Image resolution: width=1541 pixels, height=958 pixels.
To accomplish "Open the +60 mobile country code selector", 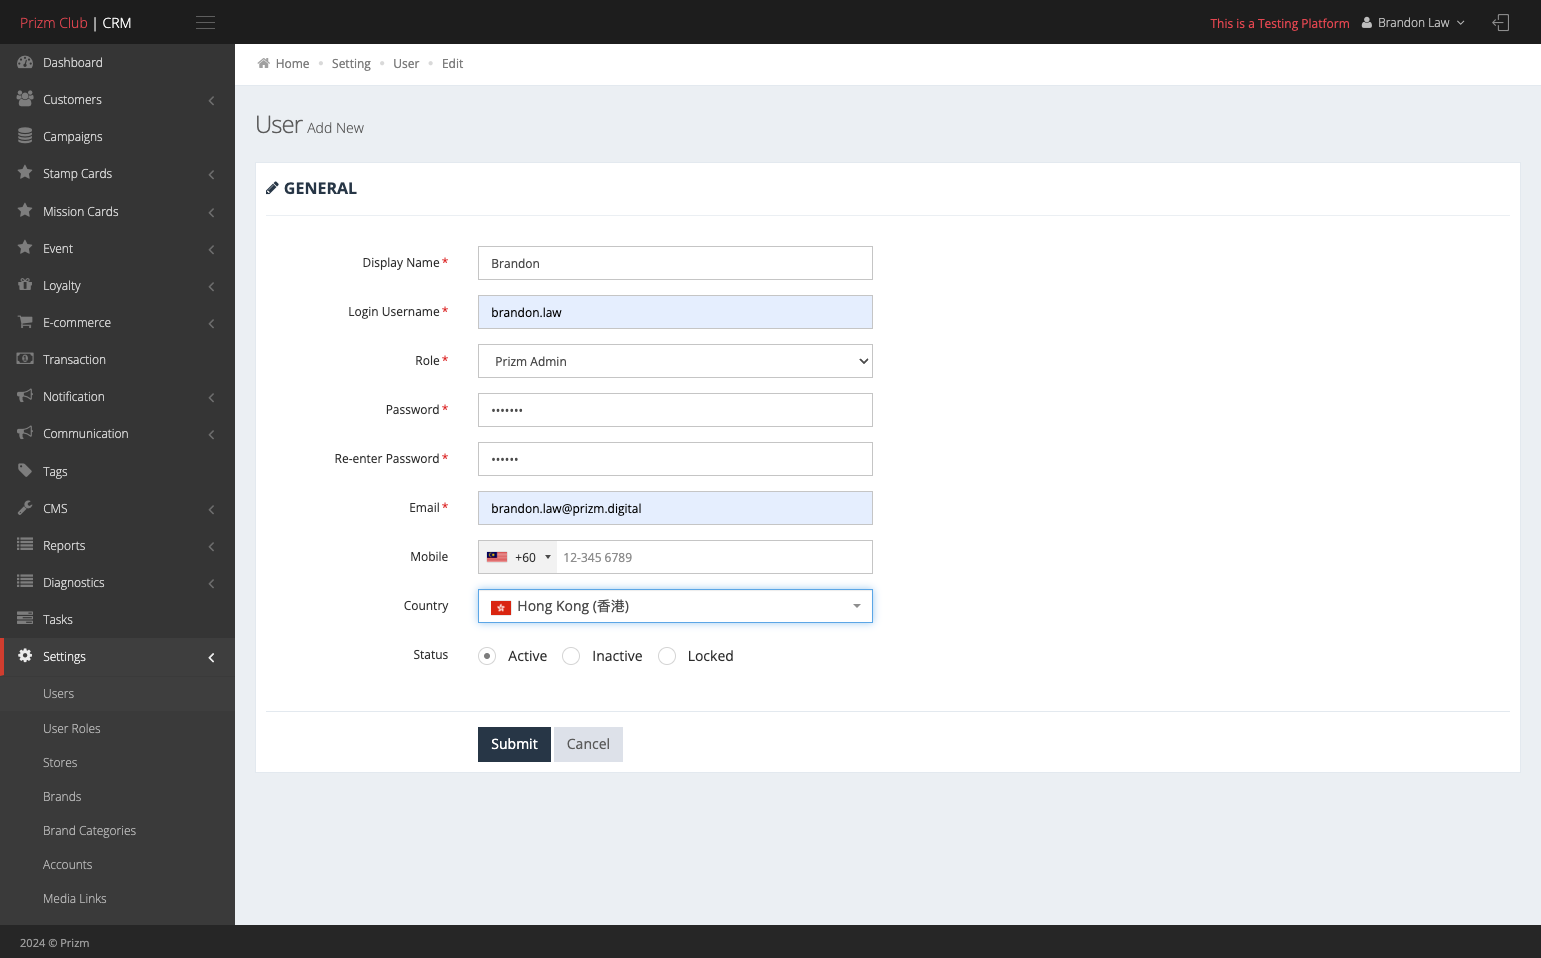I will tap(518, 557).
